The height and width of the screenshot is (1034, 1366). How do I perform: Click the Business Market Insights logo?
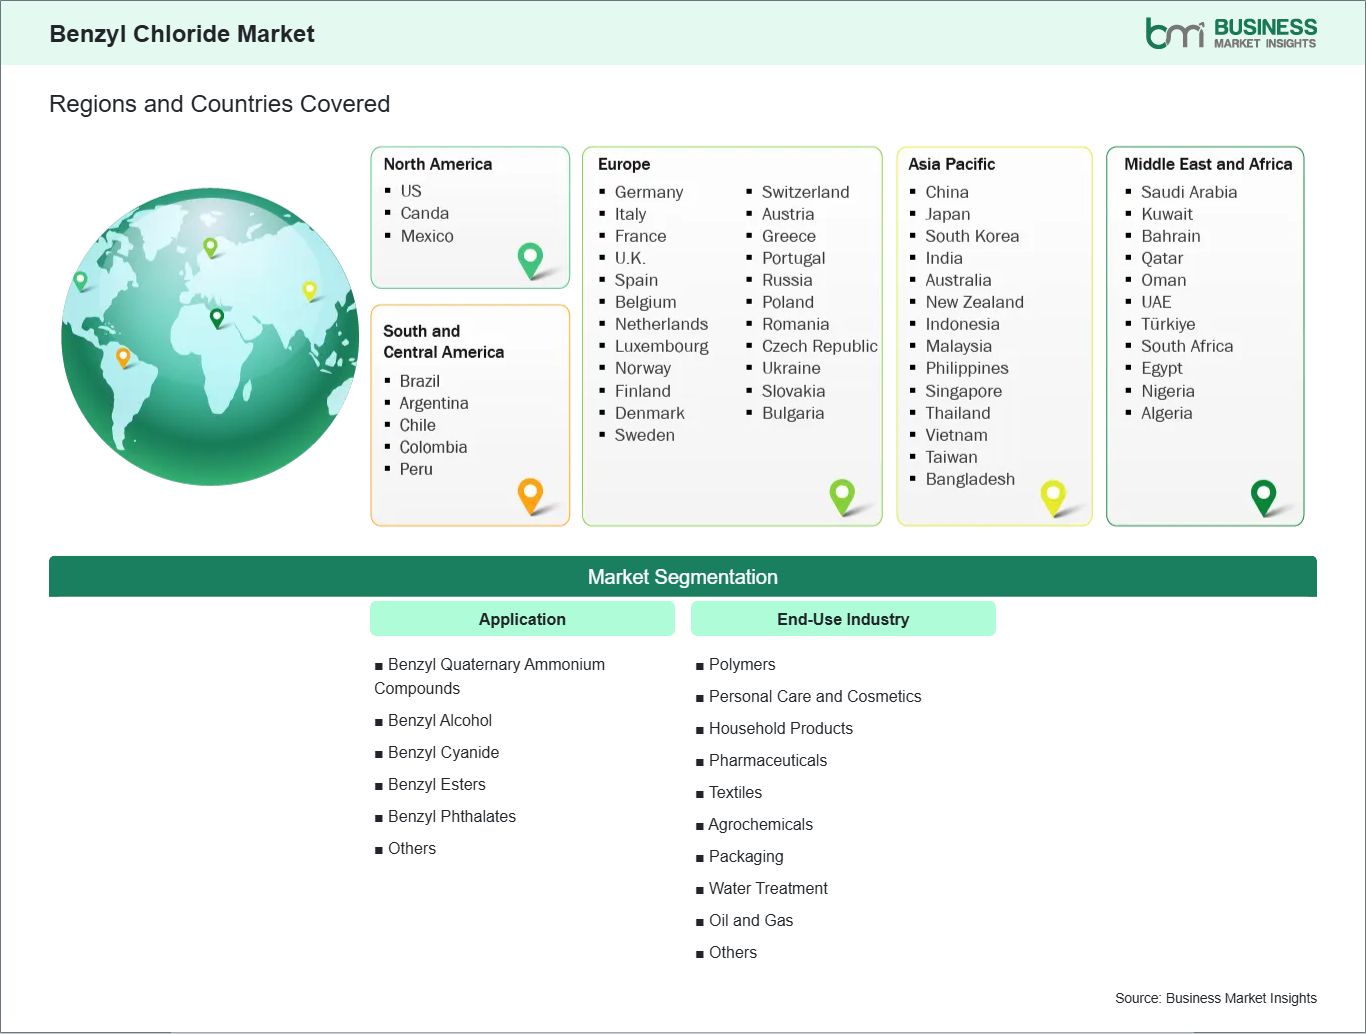click(1230, 33)
